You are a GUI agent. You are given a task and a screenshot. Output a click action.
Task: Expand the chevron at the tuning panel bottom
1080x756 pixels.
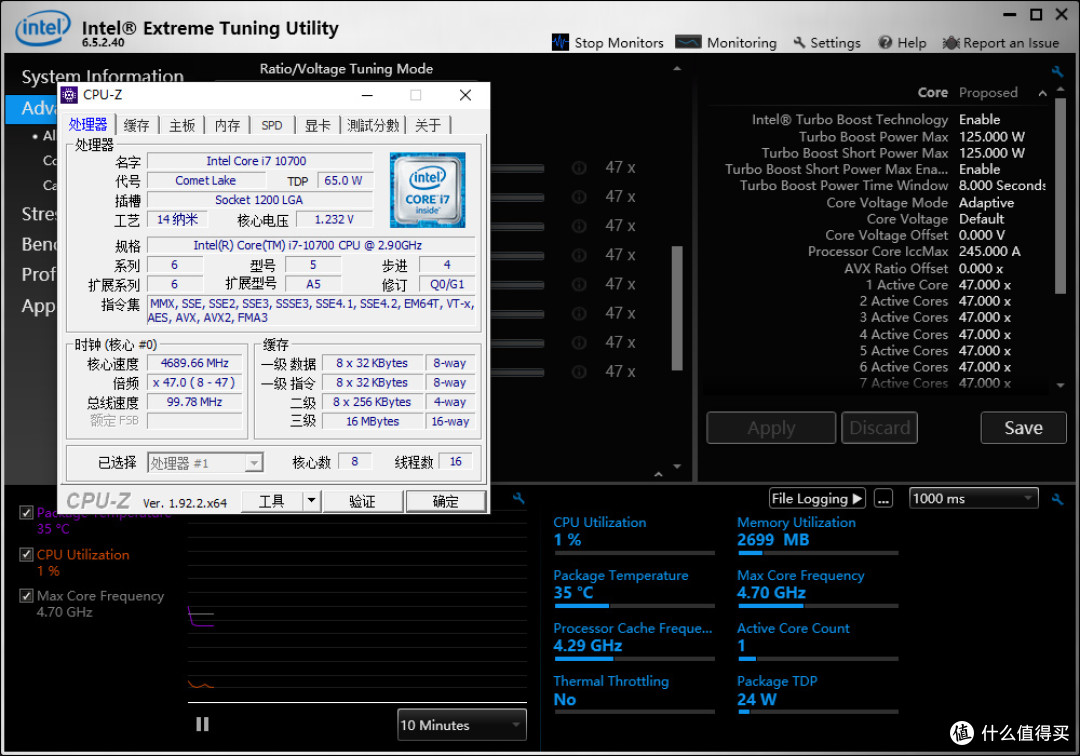658,474
